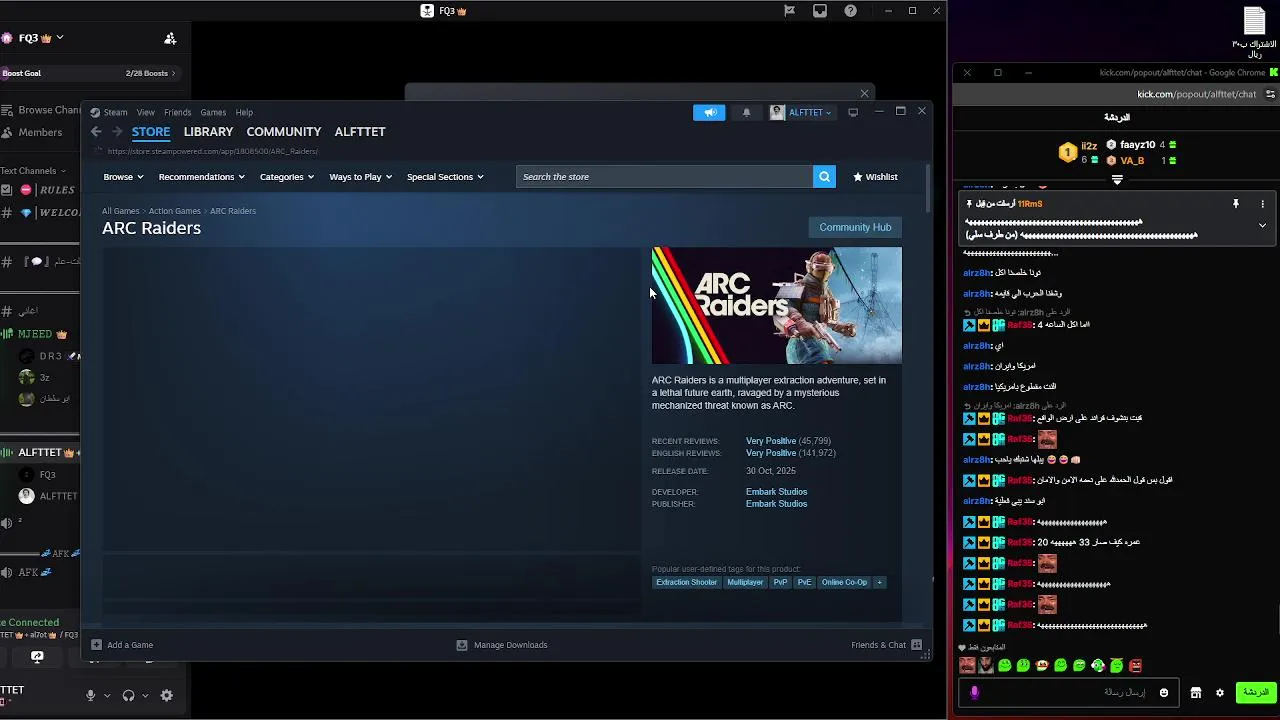Screen dimensions: 1280x720
Task: Switch to the COMMUNITY tab
Action: click(284, 131)
